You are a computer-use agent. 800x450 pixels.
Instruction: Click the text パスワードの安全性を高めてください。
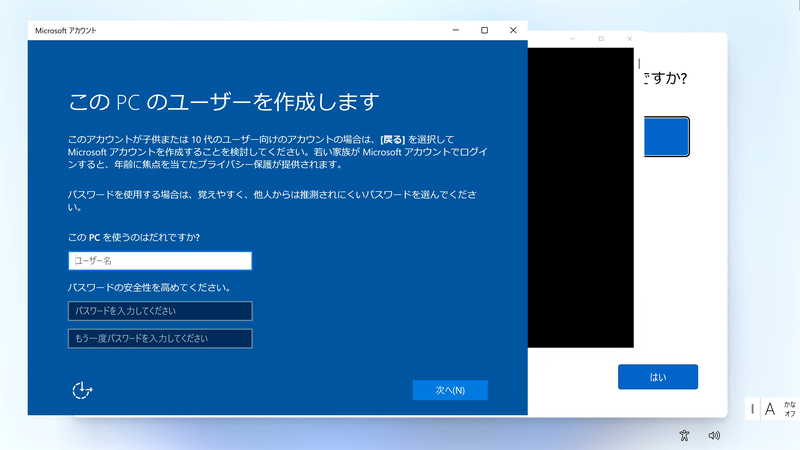point(149,288)
